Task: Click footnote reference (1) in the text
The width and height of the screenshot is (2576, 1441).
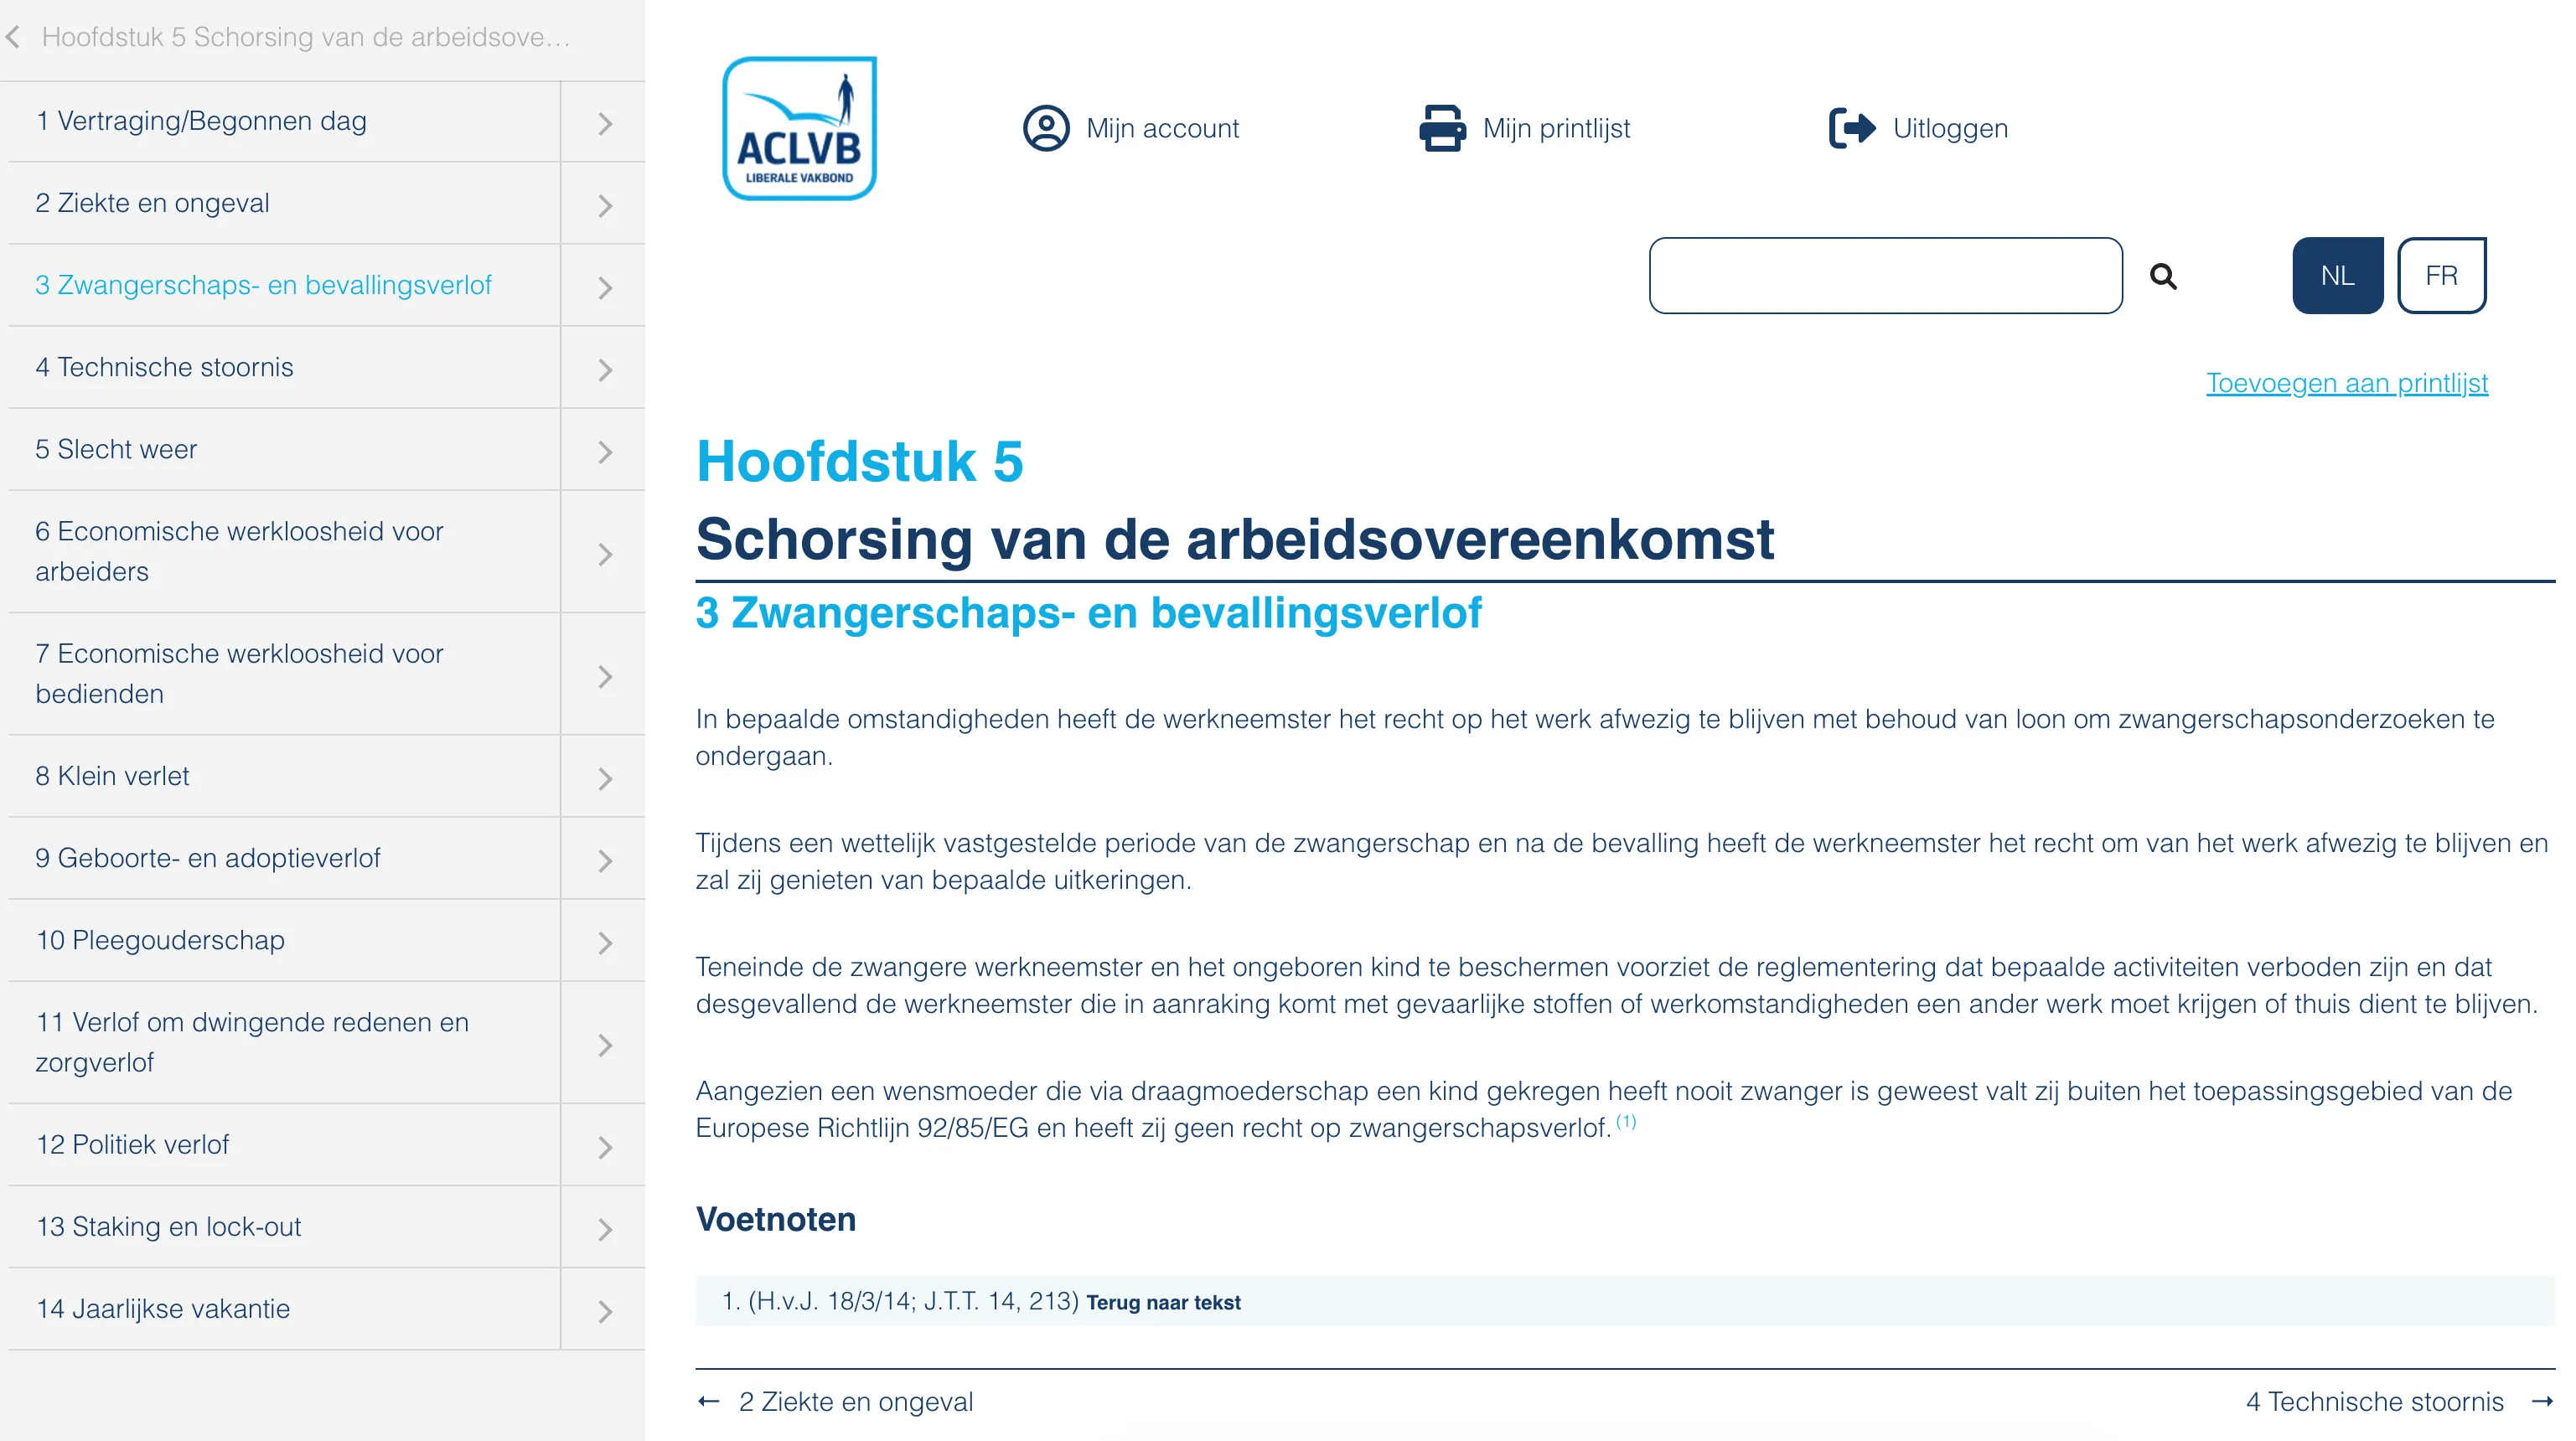Action: click(x=1626, y=1121)
